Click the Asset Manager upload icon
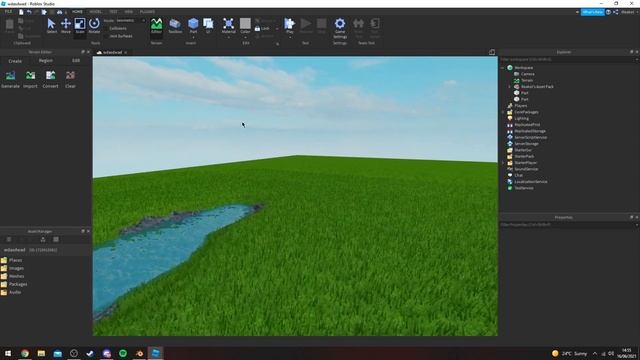The image size is (640, 360). 43,240
